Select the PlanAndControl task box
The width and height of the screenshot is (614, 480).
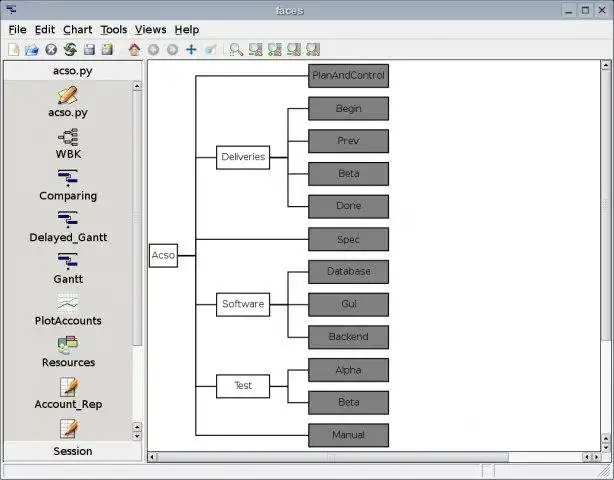(x=349, y=76)
